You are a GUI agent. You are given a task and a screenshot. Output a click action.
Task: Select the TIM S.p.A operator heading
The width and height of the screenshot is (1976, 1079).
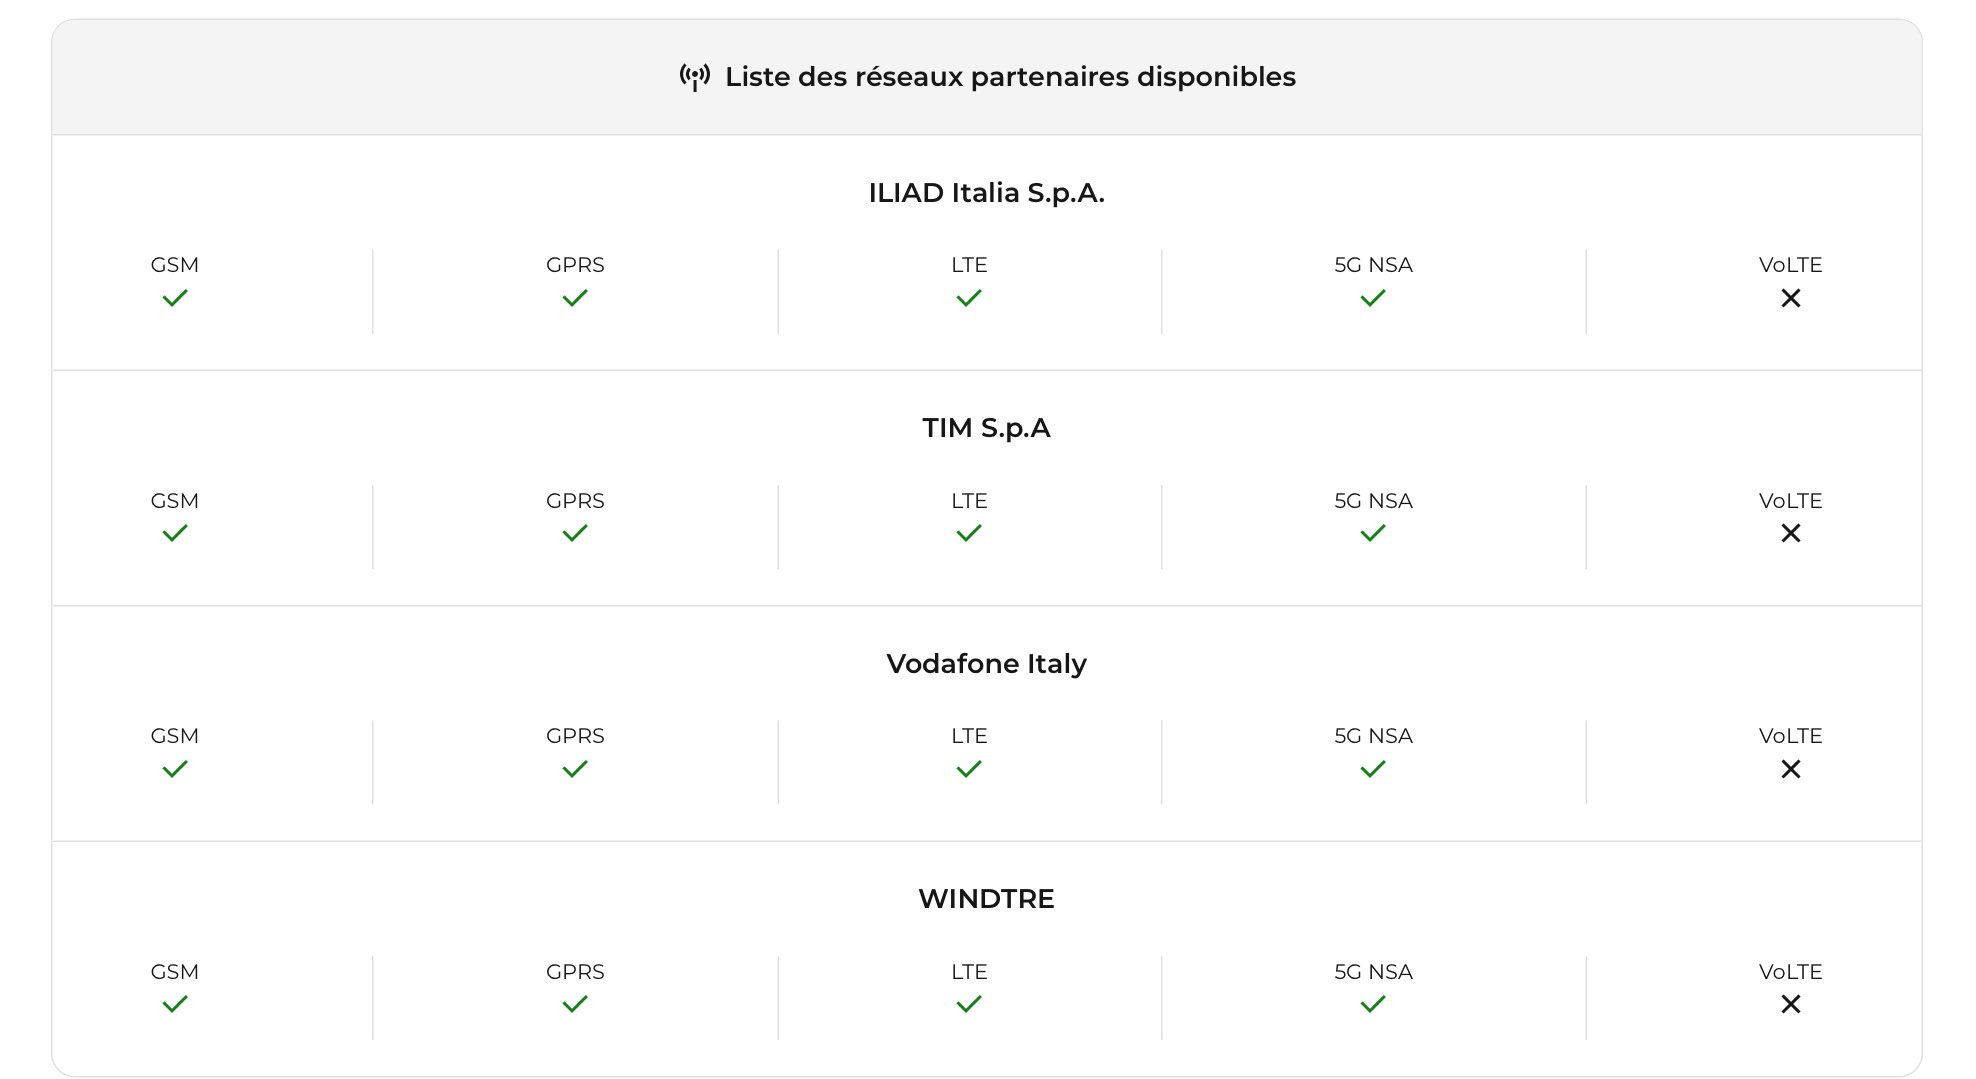986,428
